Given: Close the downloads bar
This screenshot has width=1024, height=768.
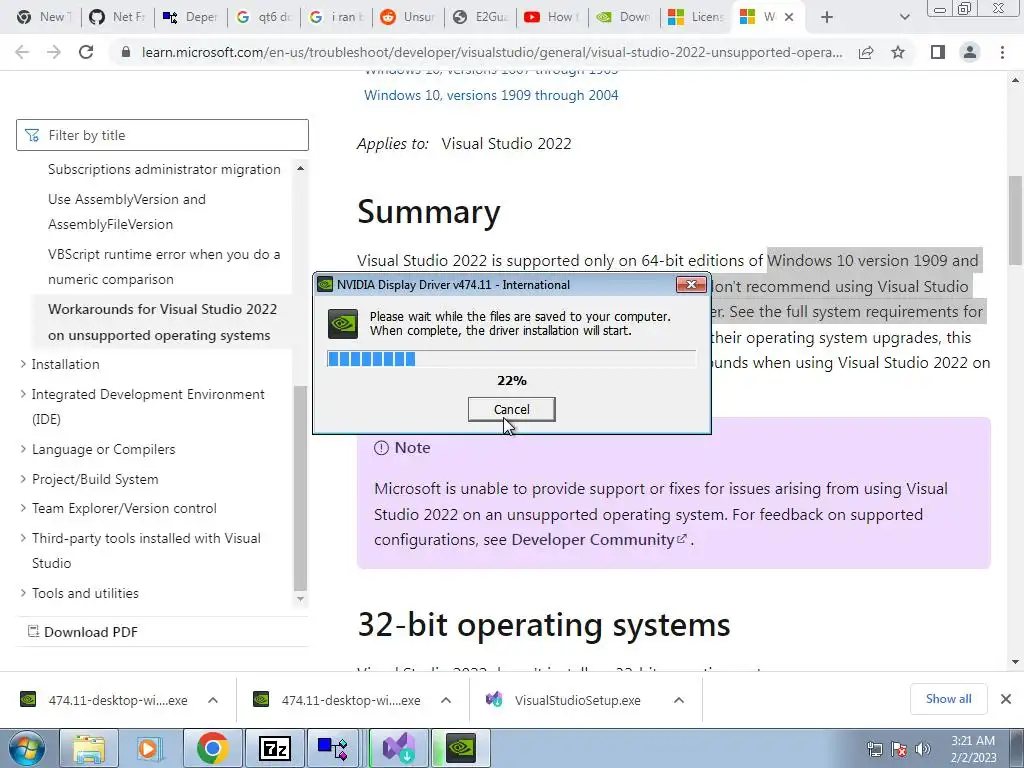Looking at the screenshot, I should pos(1006,699).
